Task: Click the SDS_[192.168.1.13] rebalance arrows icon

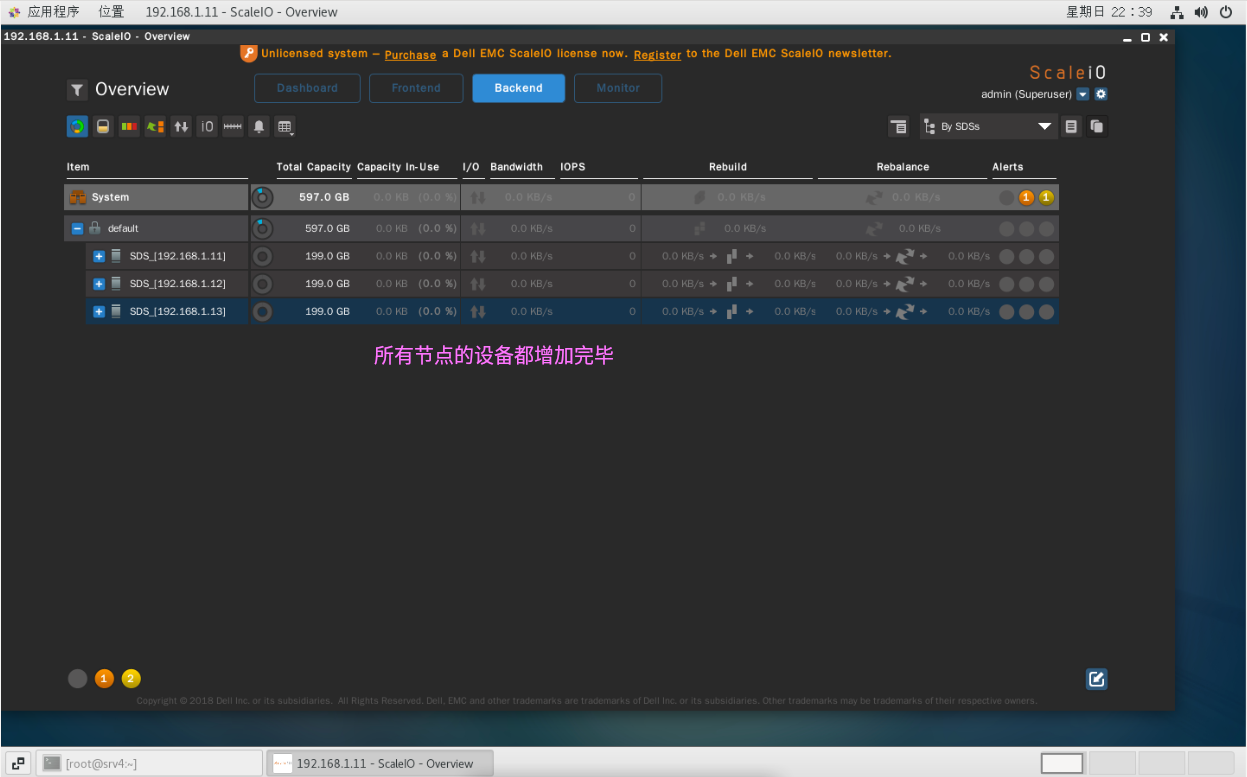Action: [906, 312]
